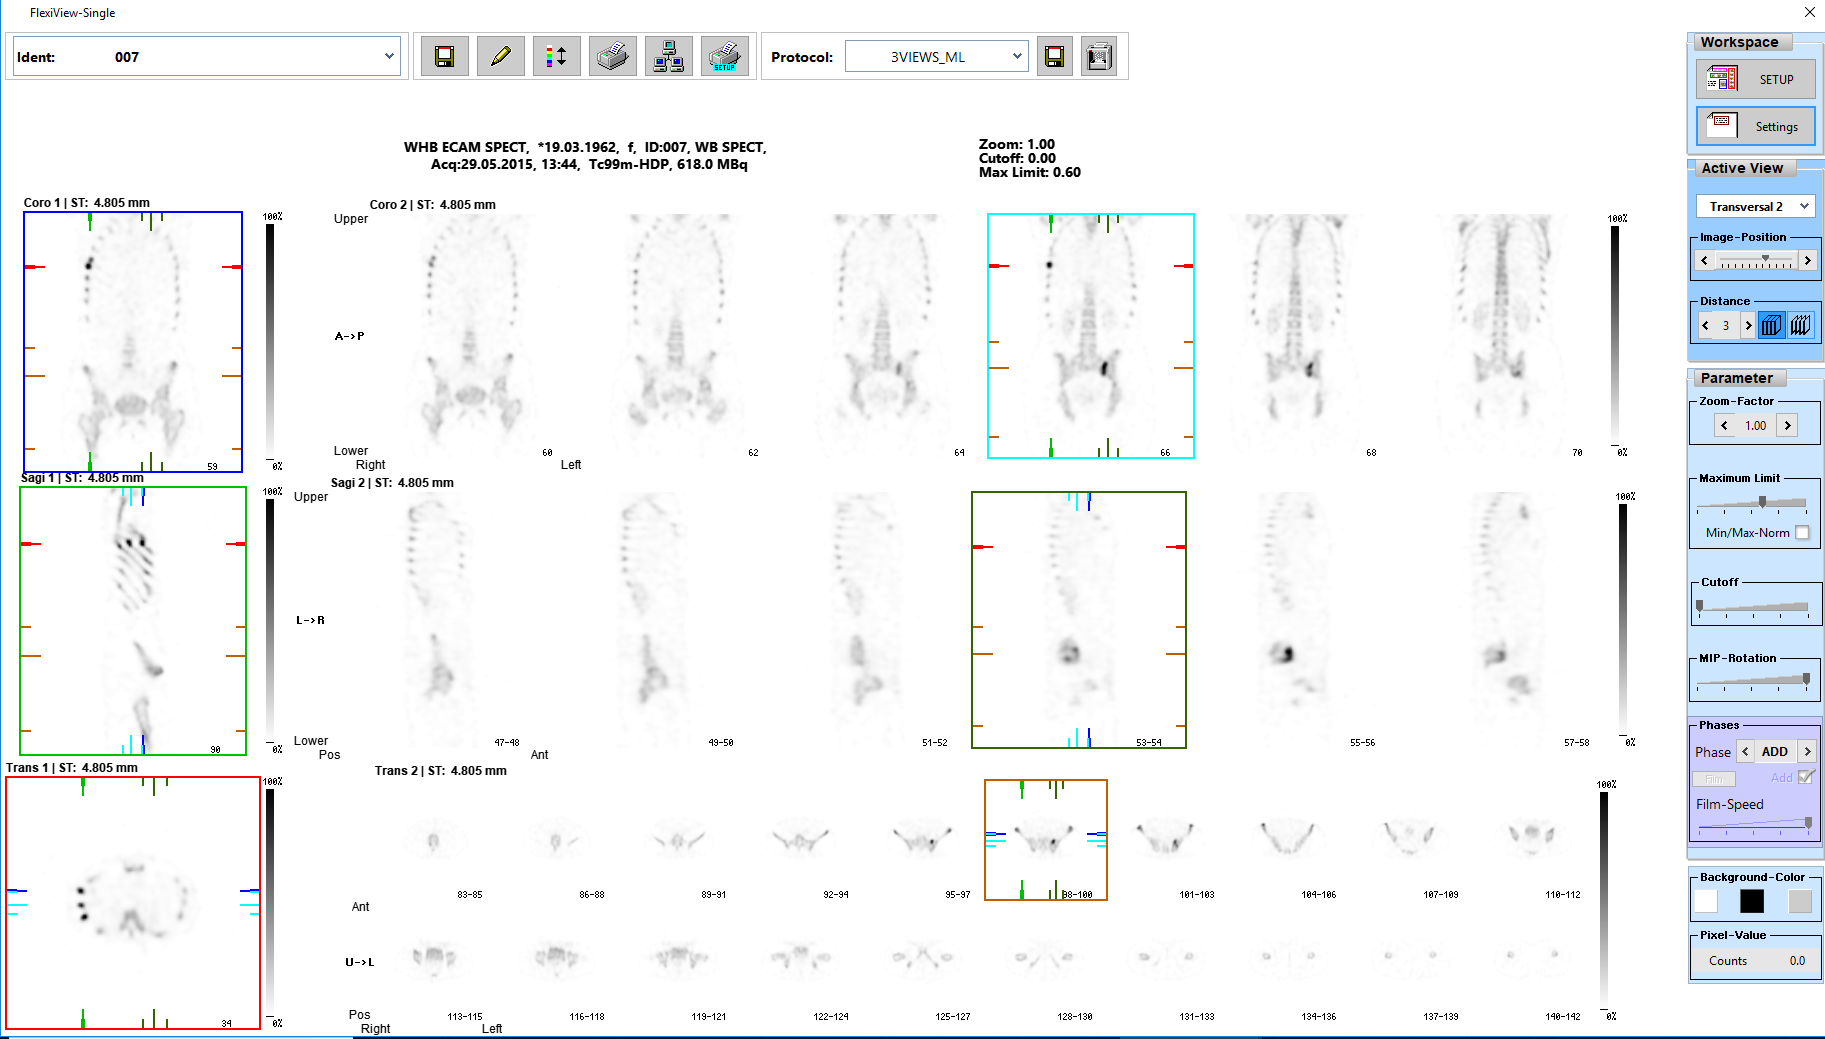
Task: Select the solid slice-stack Distance icon
Action: click(1771, 326)
